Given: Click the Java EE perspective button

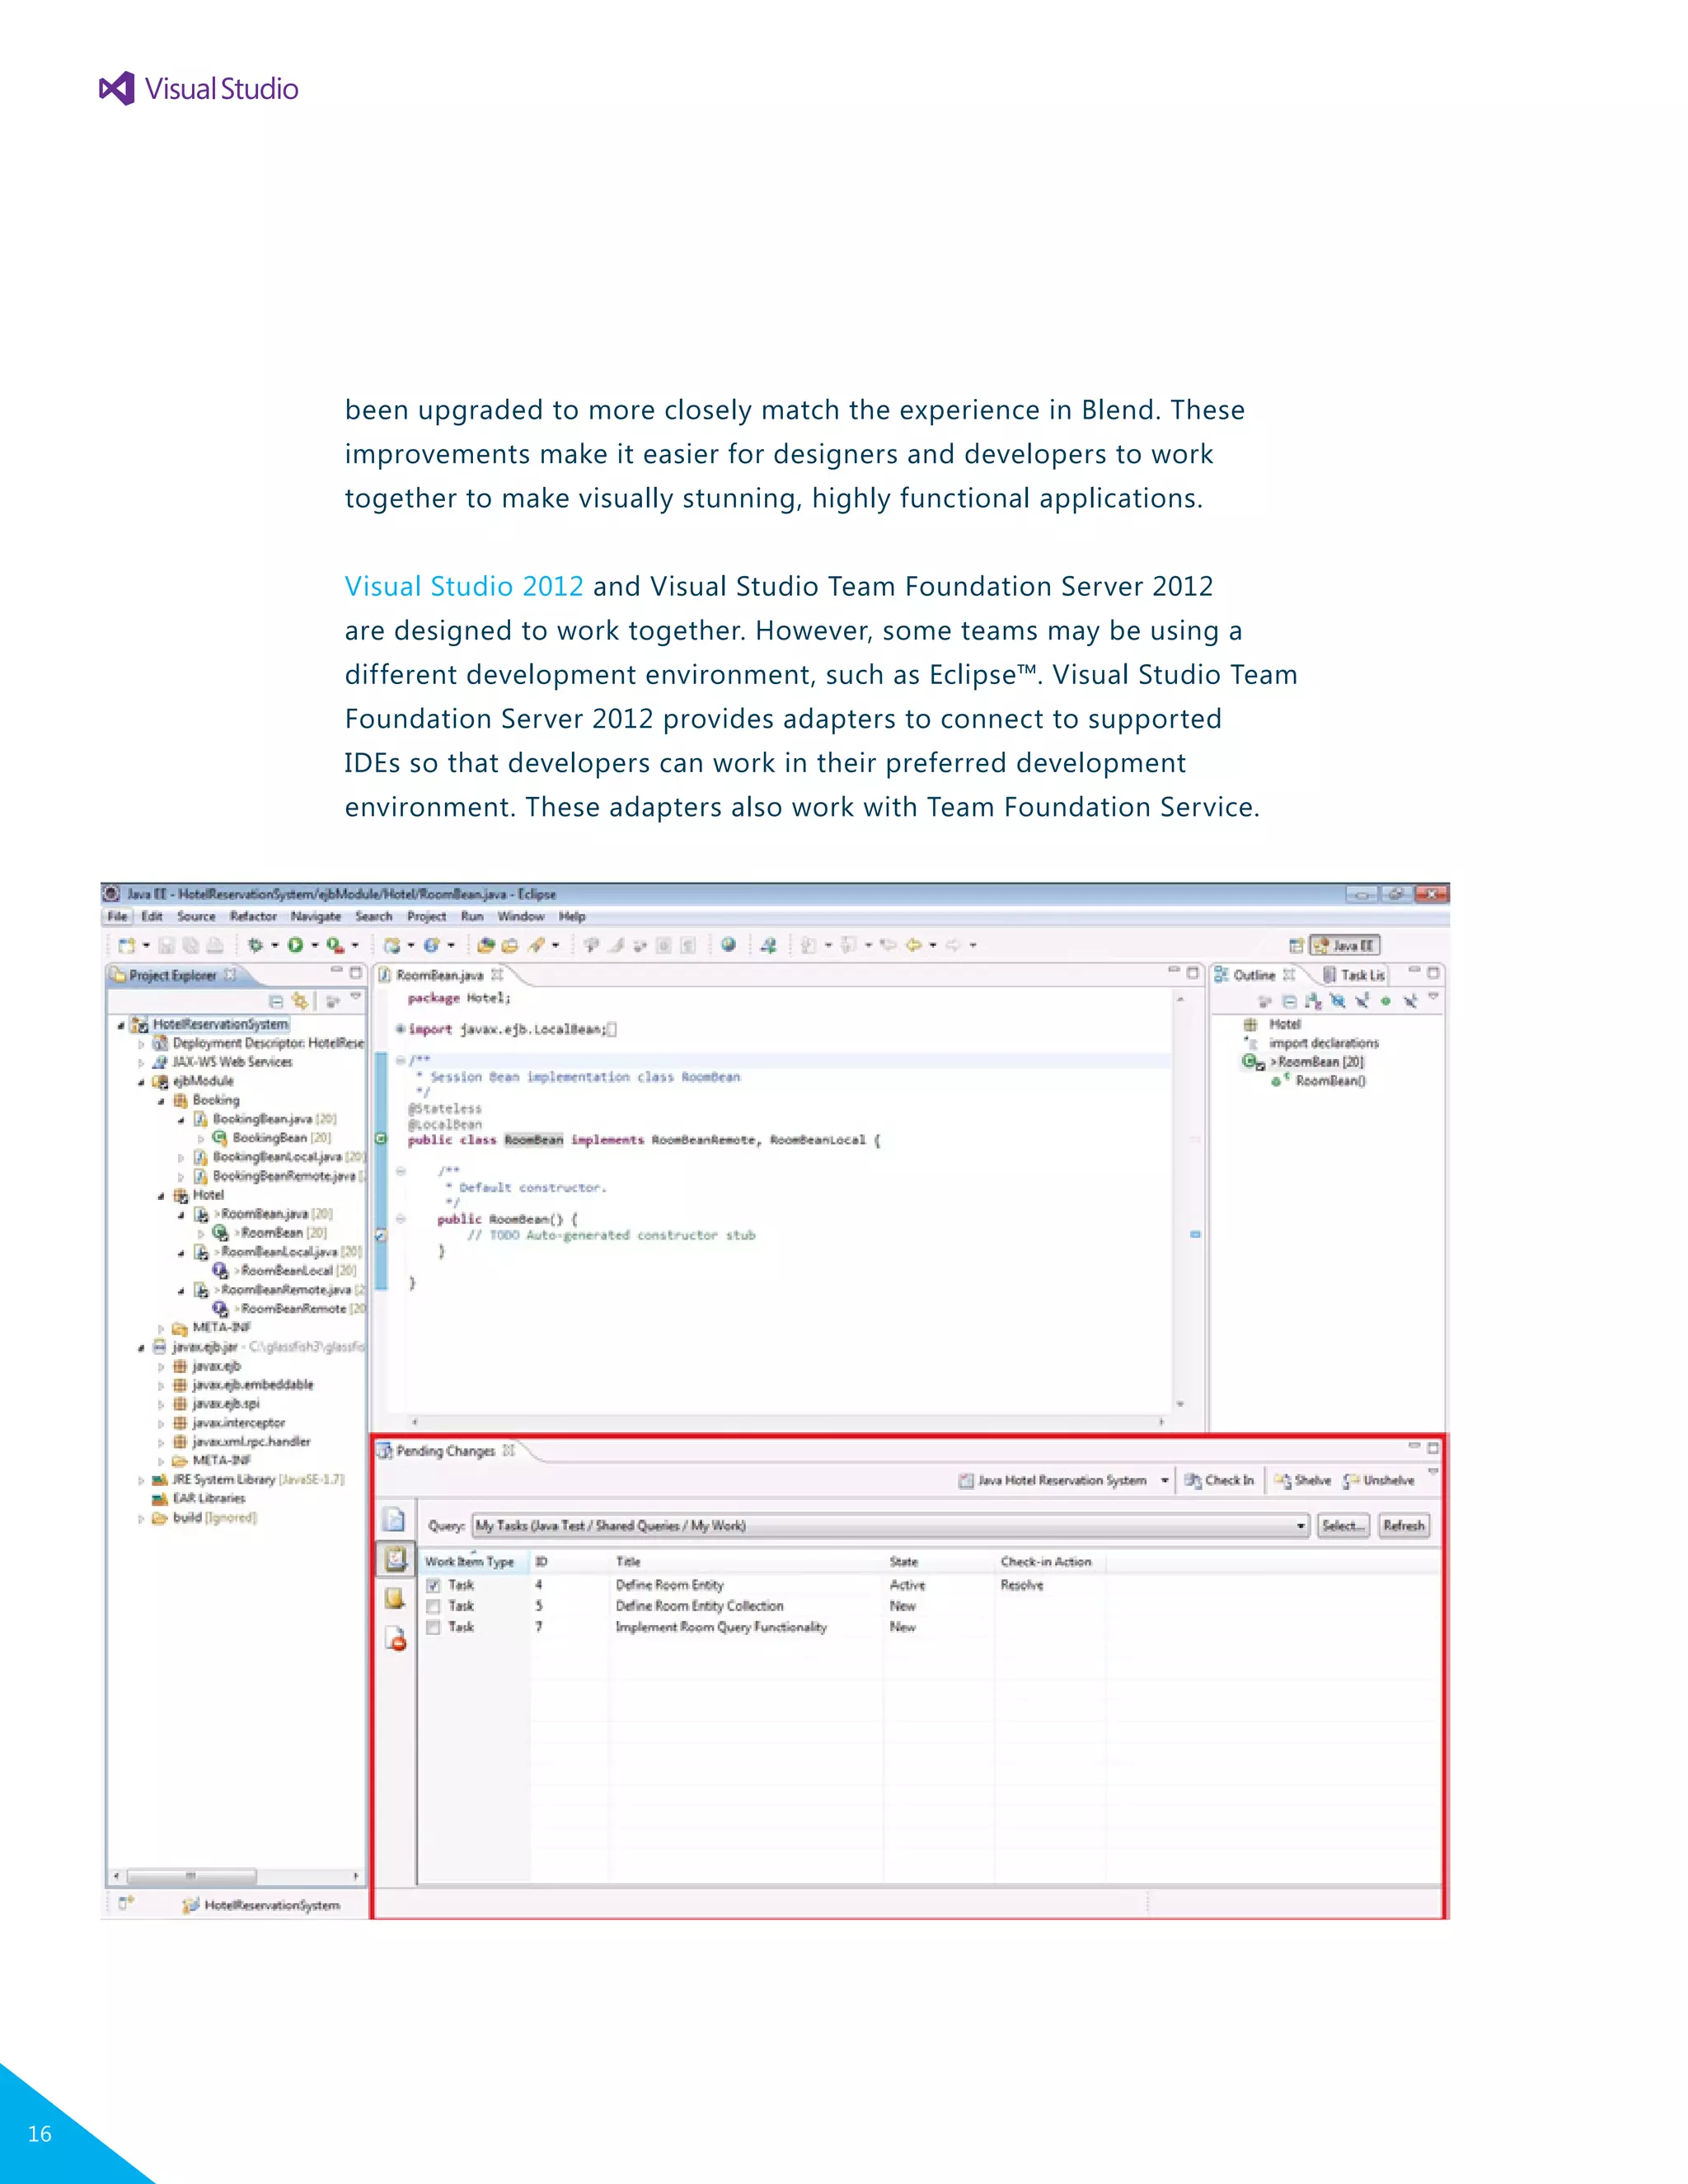Looking at the screenshot, I should pyautogui.click(x=1345, y=946).
